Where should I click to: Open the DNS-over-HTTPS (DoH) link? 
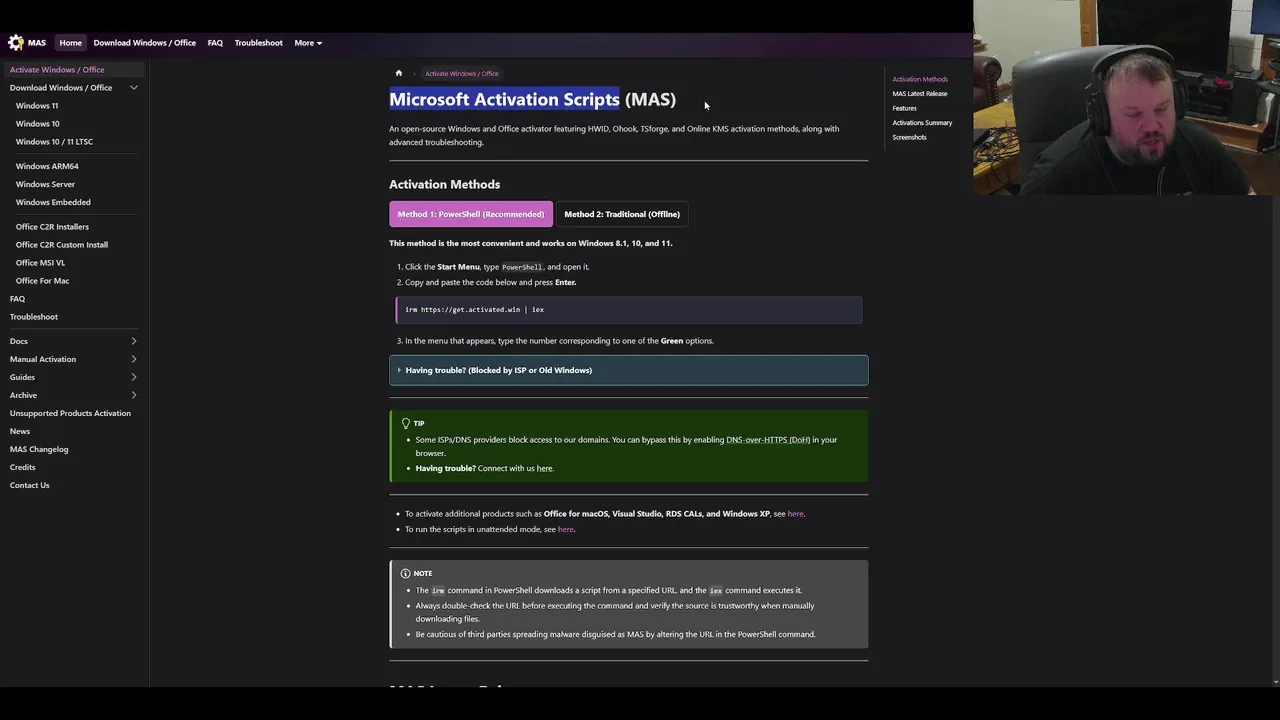tap(768, 440)
